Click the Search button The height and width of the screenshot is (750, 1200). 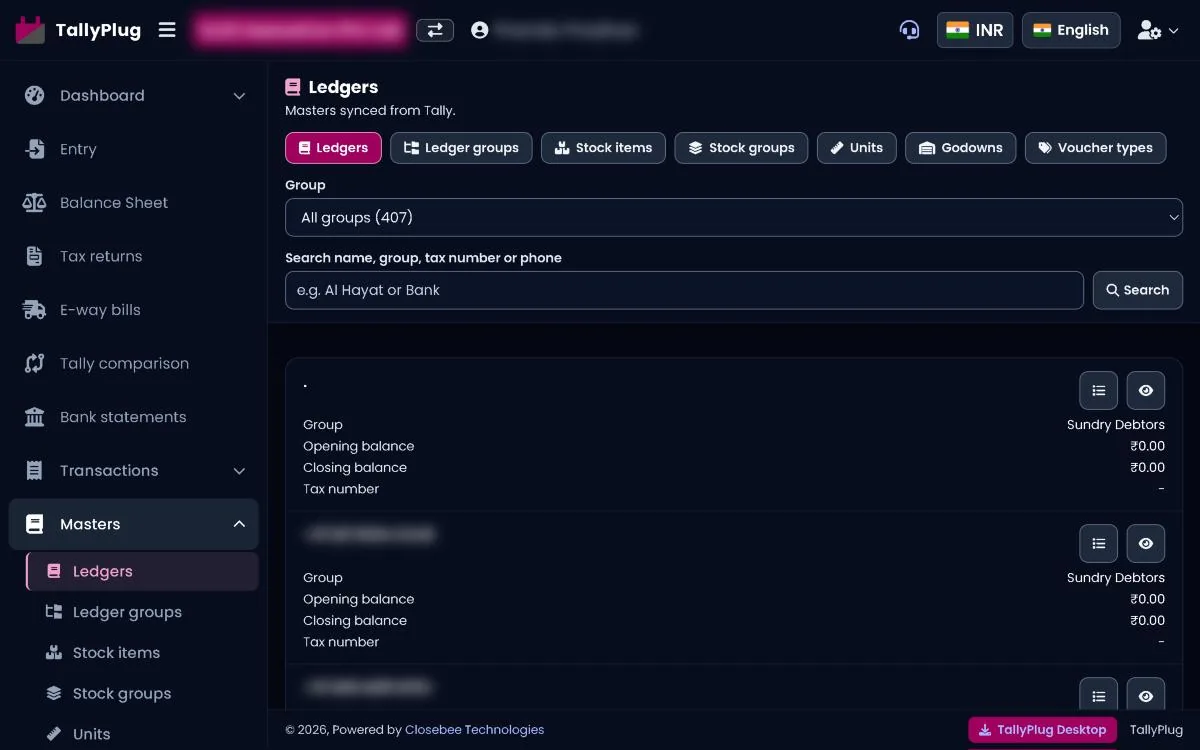pos(1138,290)
